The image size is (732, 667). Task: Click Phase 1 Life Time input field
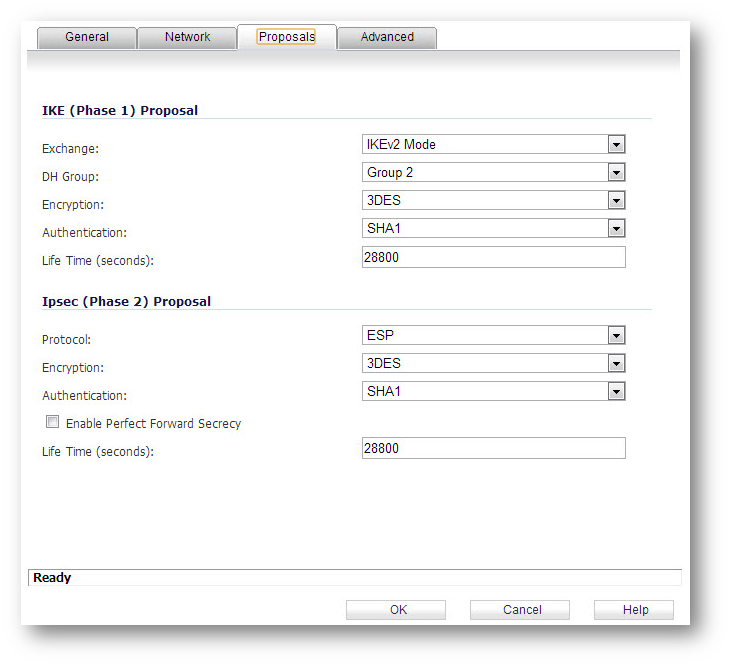pos(493,257)
